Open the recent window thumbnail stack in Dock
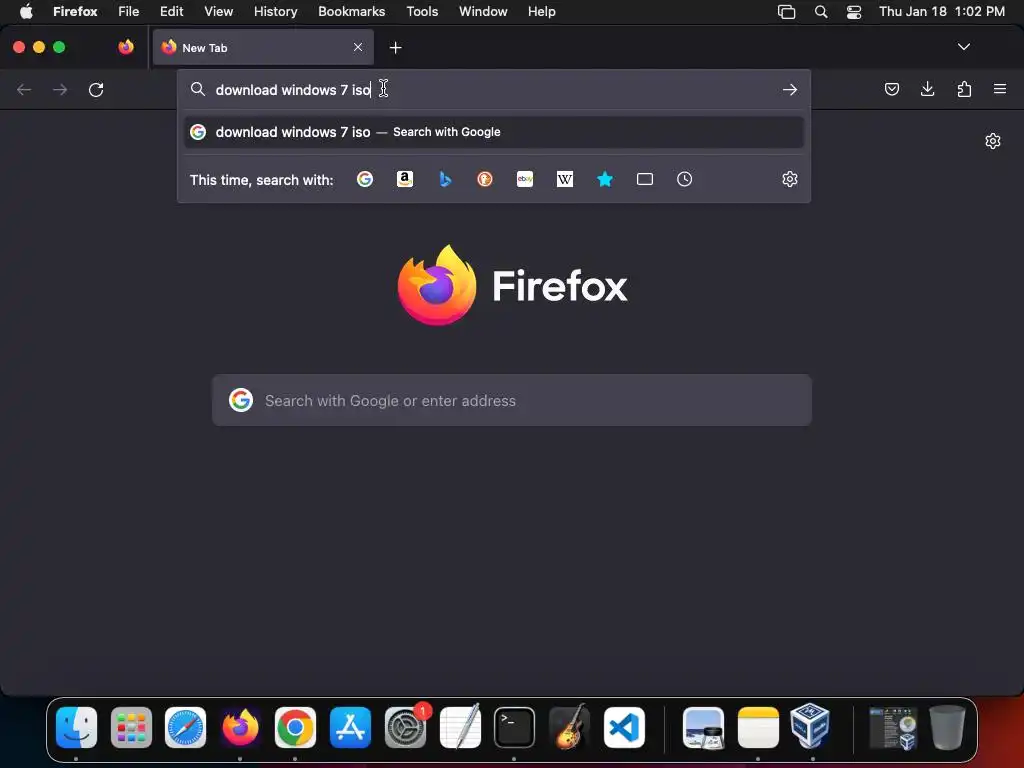 (893, 727)
